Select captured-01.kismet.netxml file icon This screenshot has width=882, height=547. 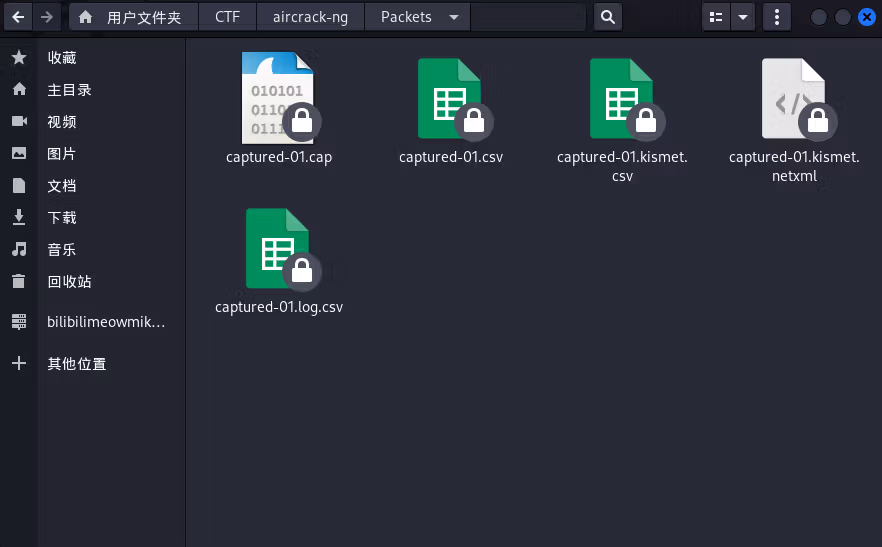[x=794, y=99]
